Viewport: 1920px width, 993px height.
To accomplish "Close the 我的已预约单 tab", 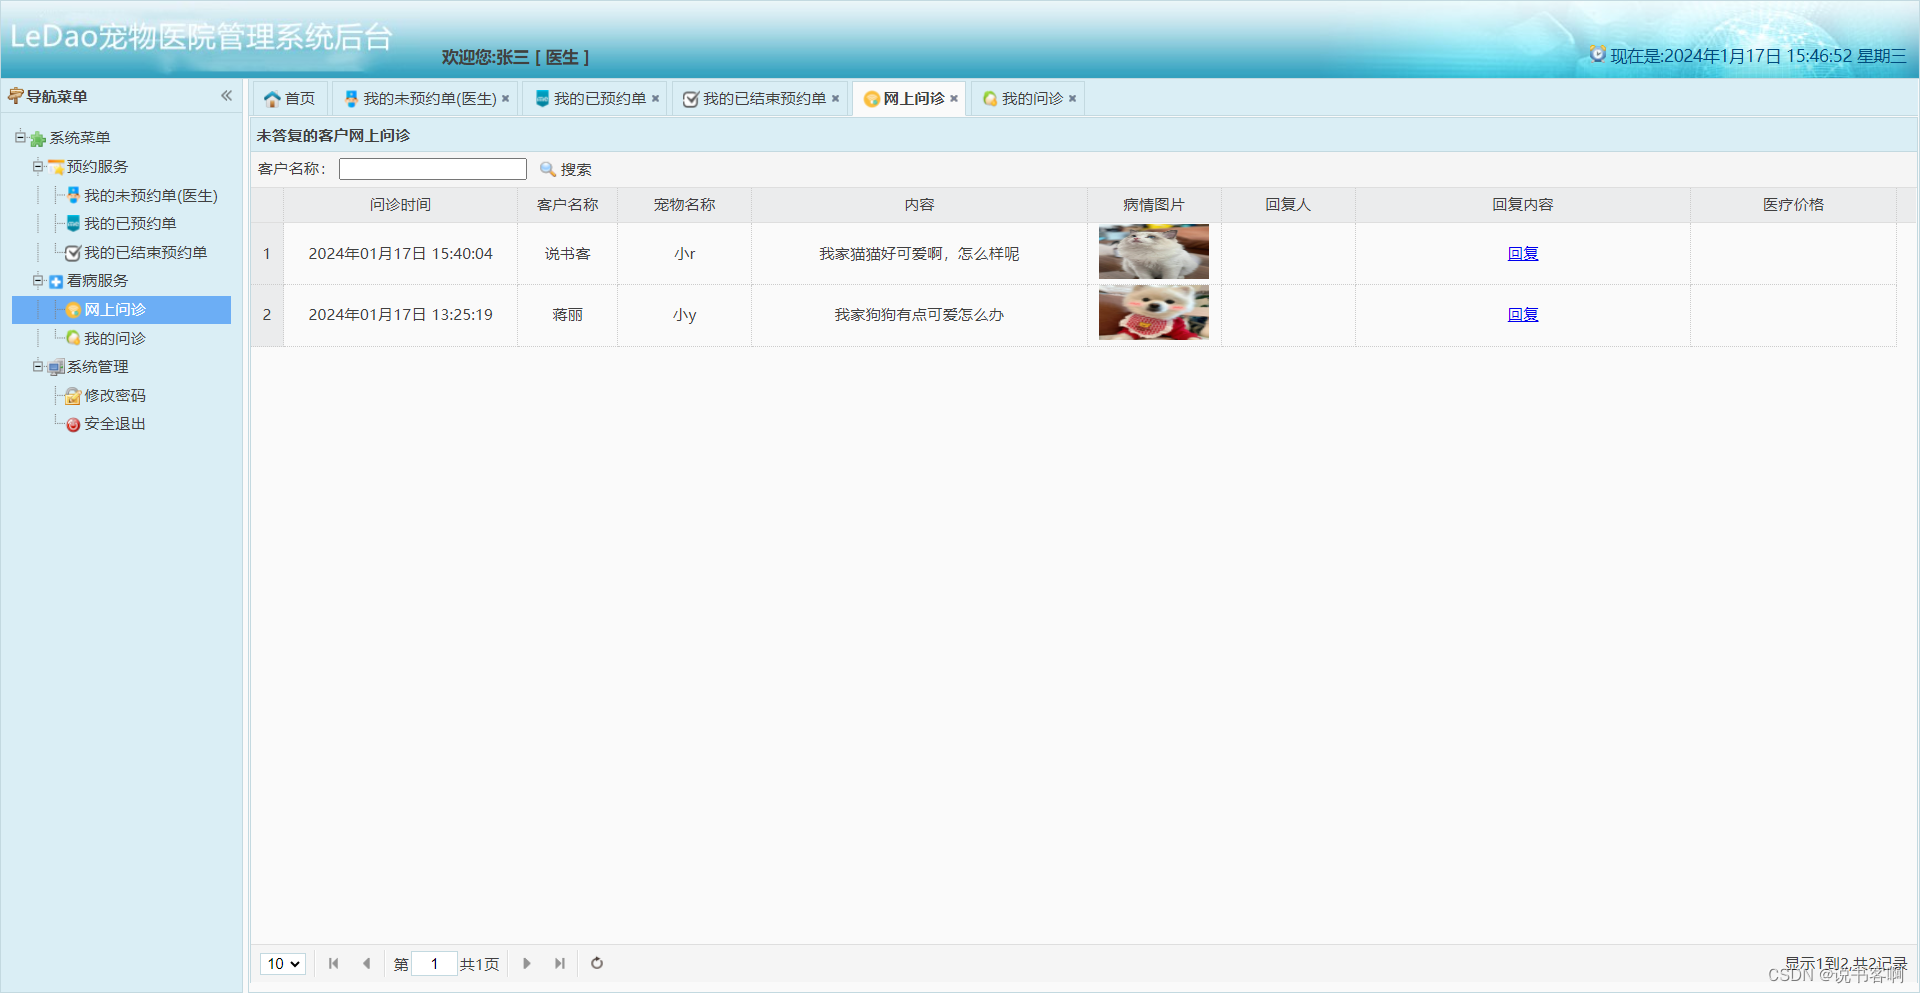I will tap(655, 98).
